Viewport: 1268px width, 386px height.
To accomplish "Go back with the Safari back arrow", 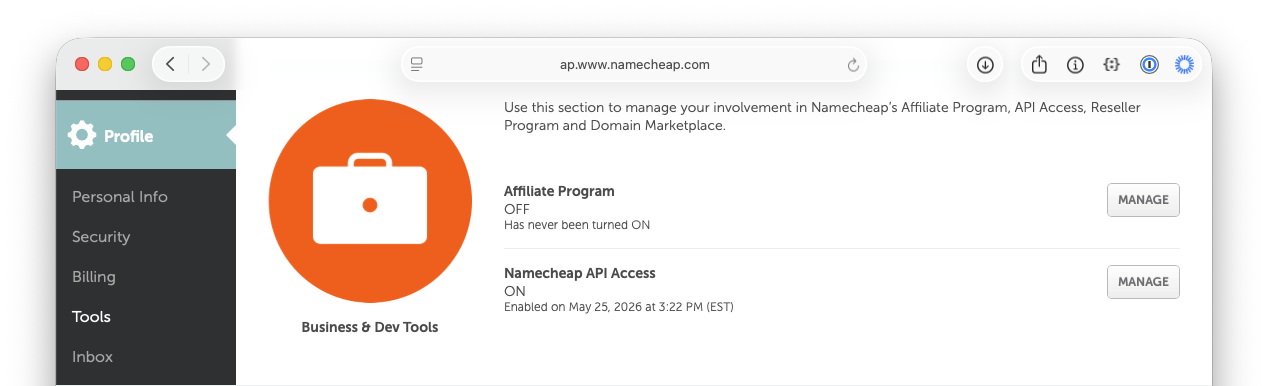I will coord(171,64).
